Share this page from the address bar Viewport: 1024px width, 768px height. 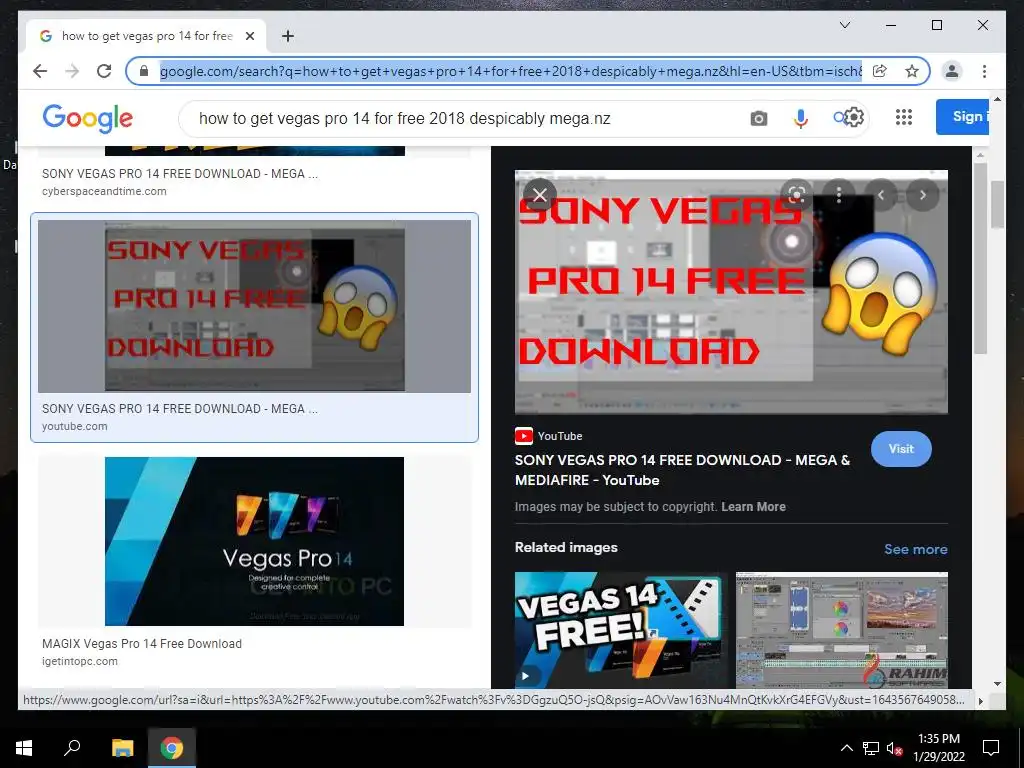[880, 71]
